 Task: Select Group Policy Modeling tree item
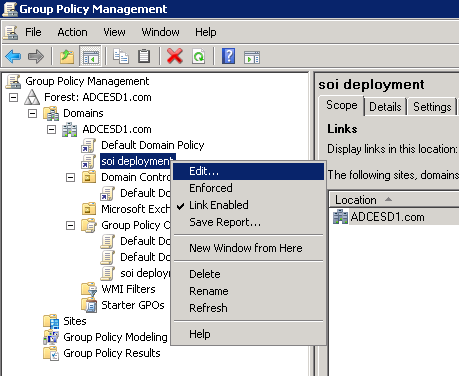point(115,337)
